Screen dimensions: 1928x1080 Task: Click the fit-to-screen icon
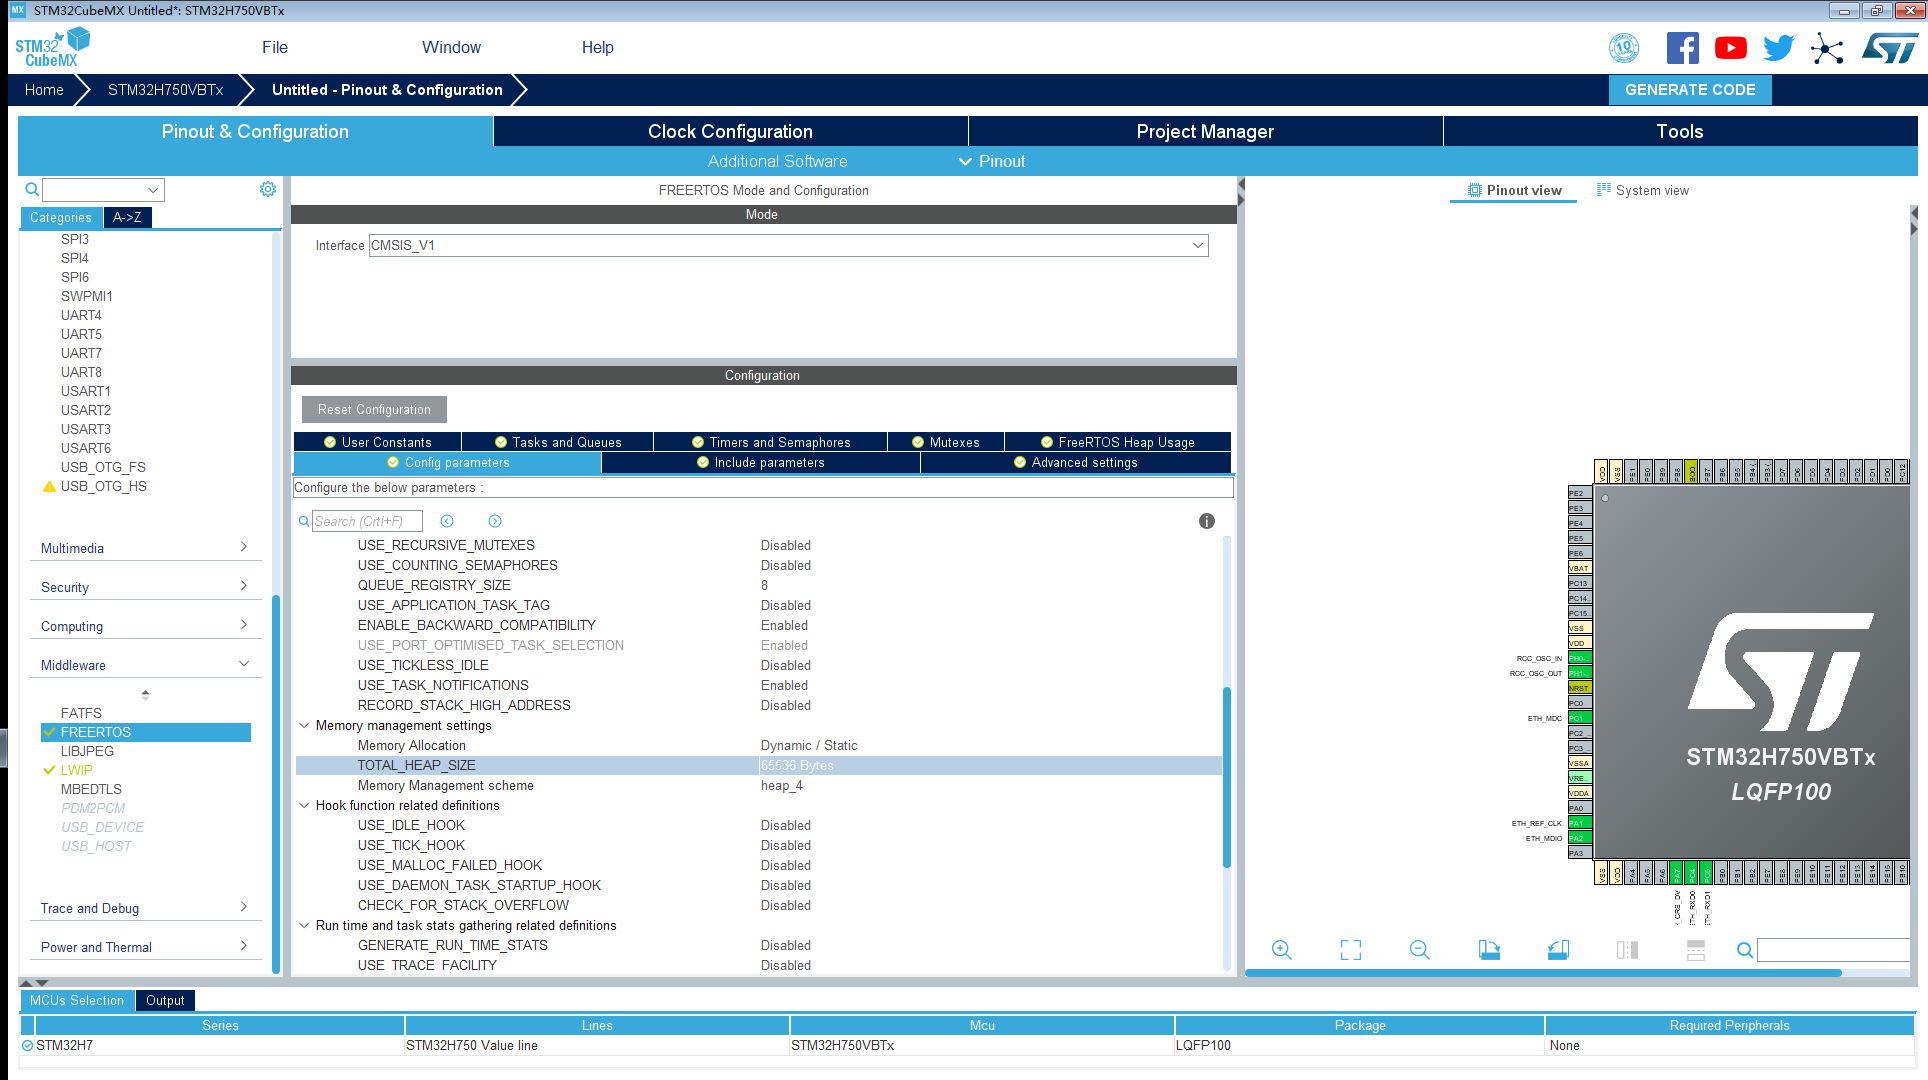pos(1350,950)
